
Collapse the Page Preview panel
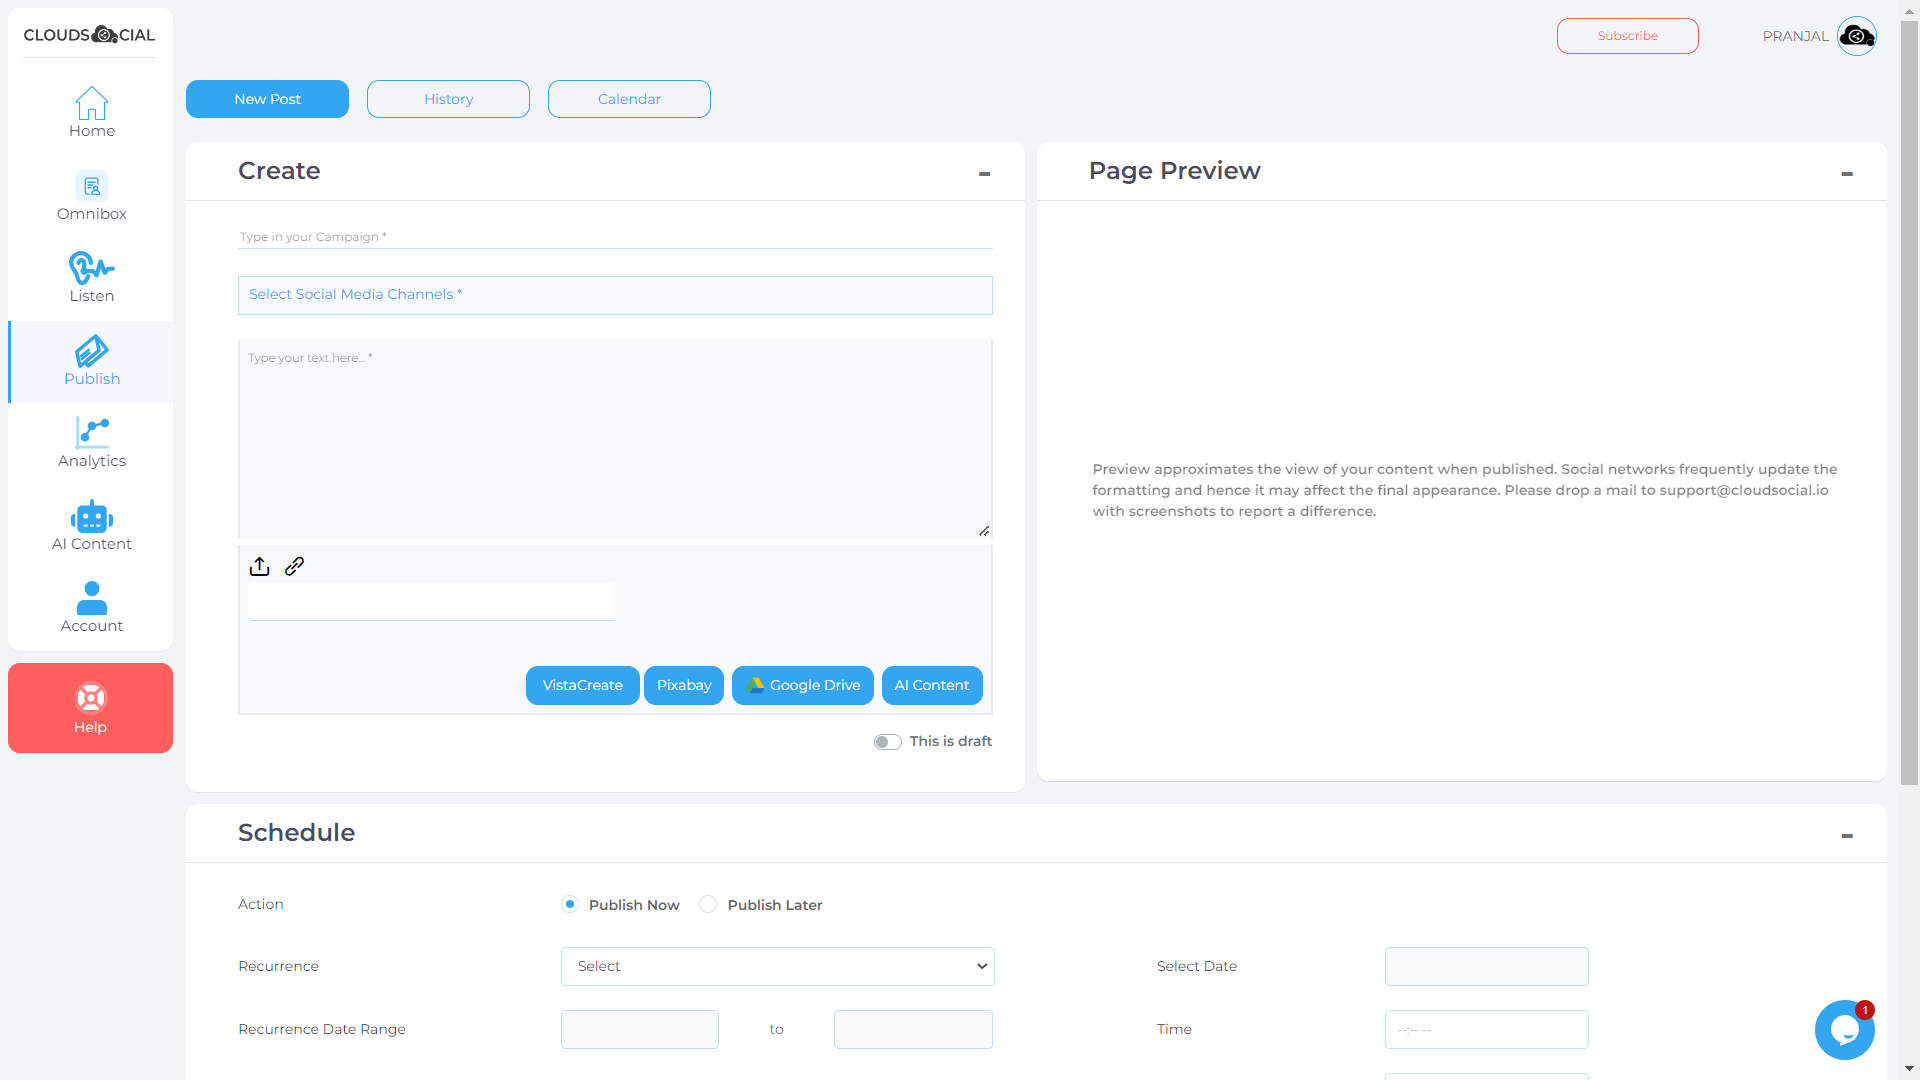pyautogui.click(x=1846, y=173)
